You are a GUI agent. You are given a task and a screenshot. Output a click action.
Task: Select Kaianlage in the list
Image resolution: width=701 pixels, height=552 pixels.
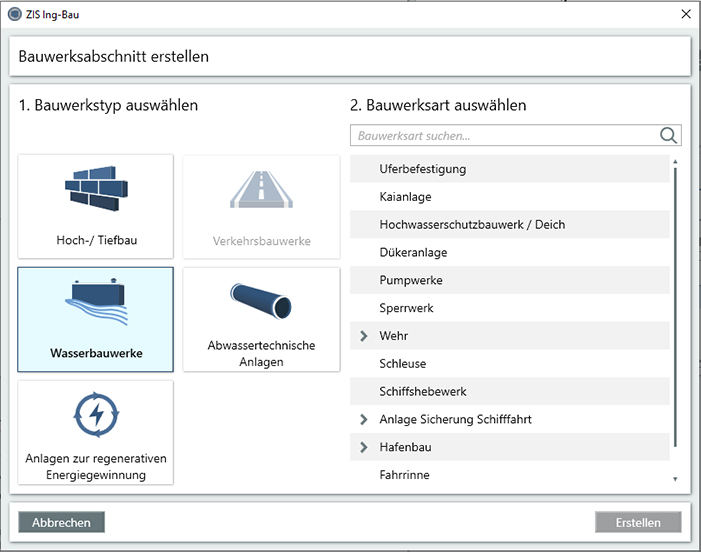[510, 197]
